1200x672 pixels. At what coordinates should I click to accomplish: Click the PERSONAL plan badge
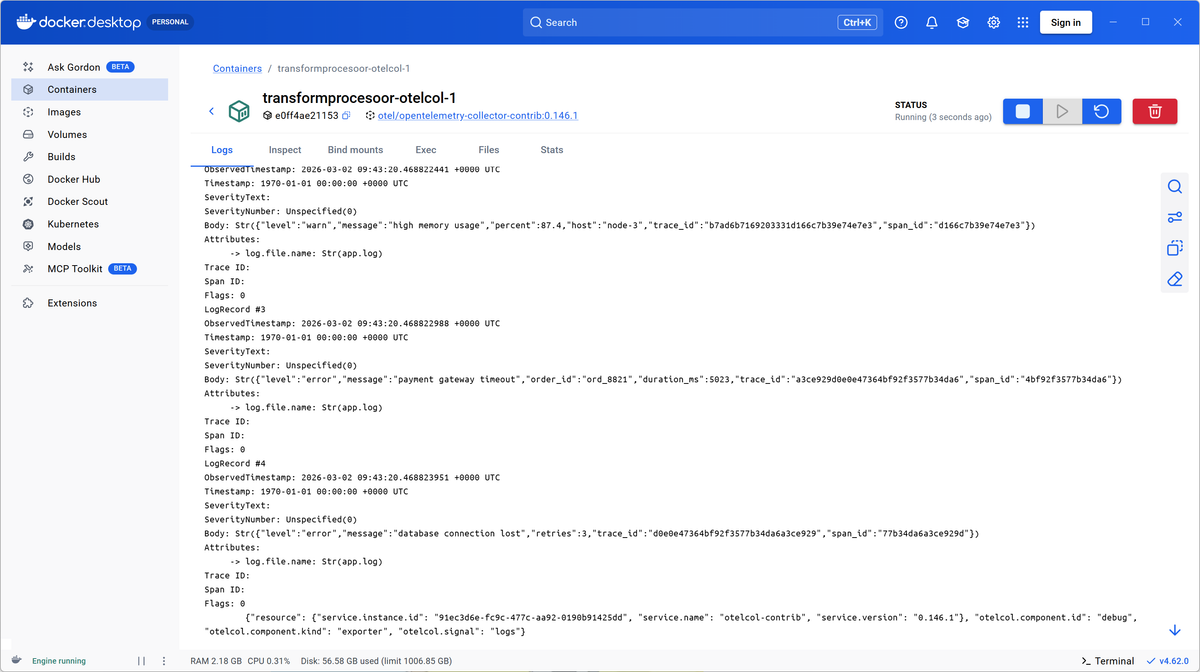(171, 22)
